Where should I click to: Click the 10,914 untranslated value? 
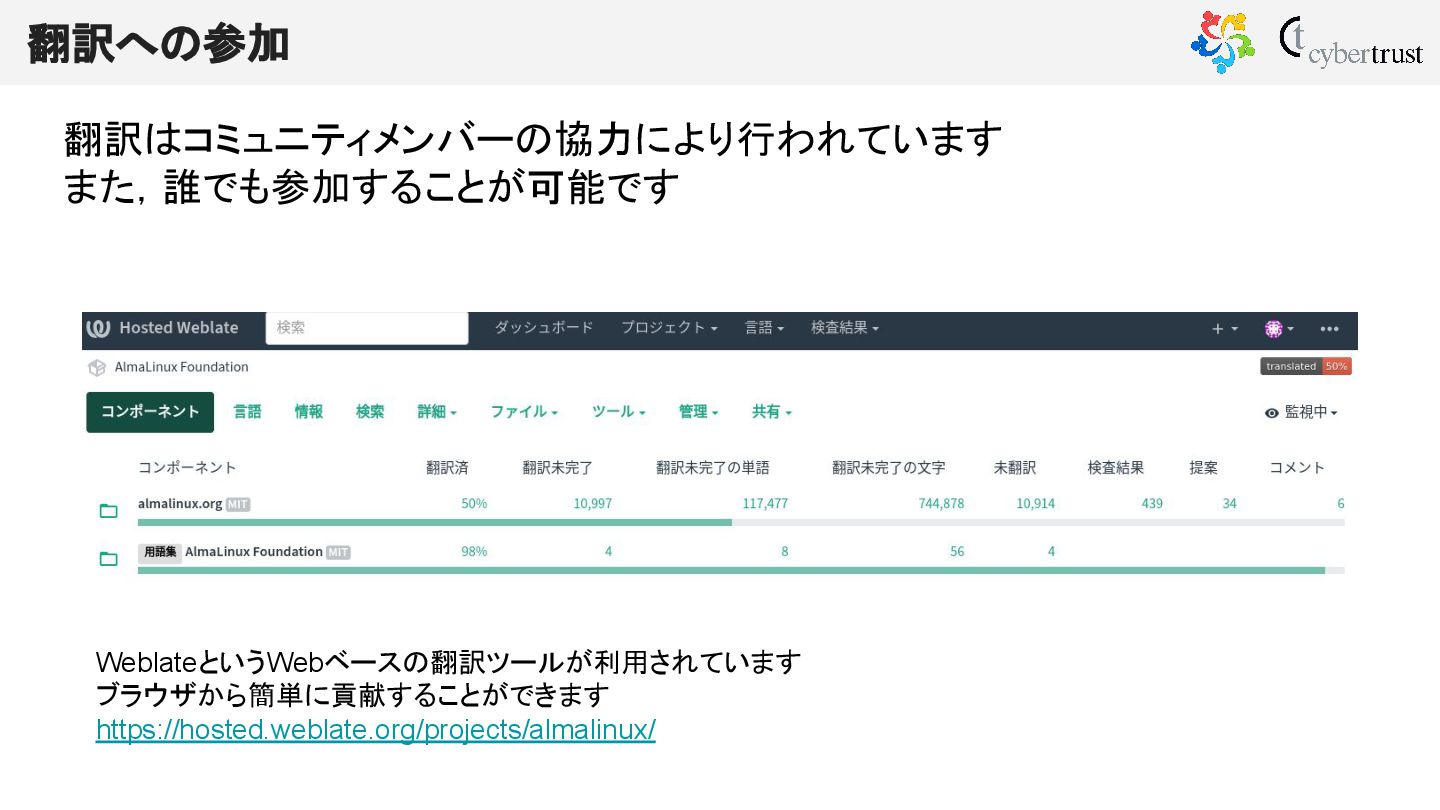(1036, 504)
